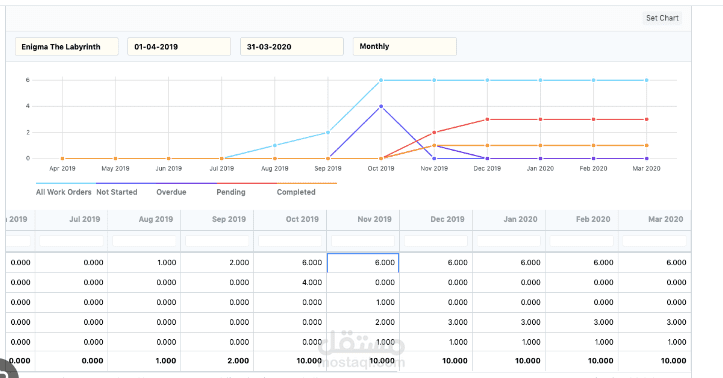Open the Monthly interval dropdown
Image resolution: width=723 pixels, height=378 pixels.
(x=405, y=47)
